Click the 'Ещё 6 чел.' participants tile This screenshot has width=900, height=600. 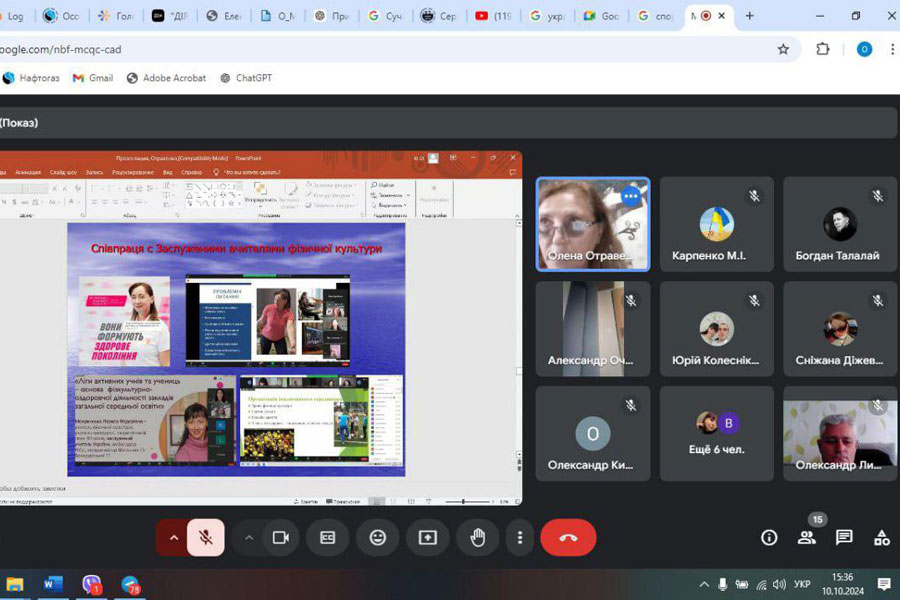coord(718,433)
